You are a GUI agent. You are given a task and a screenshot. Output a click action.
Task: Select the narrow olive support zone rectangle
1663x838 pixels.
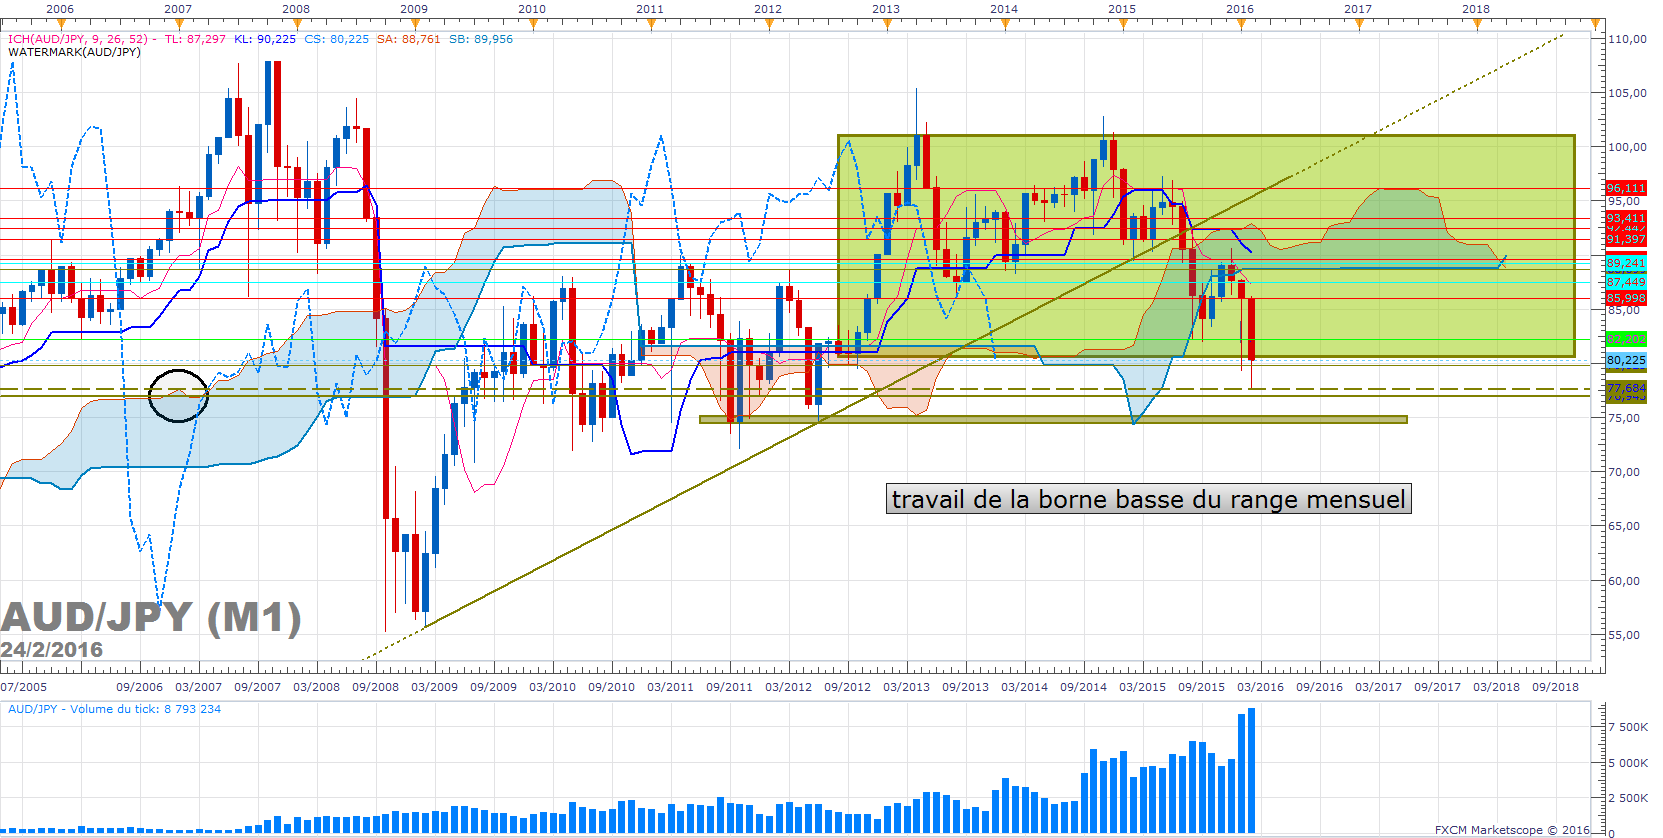tap(1053, 420)
